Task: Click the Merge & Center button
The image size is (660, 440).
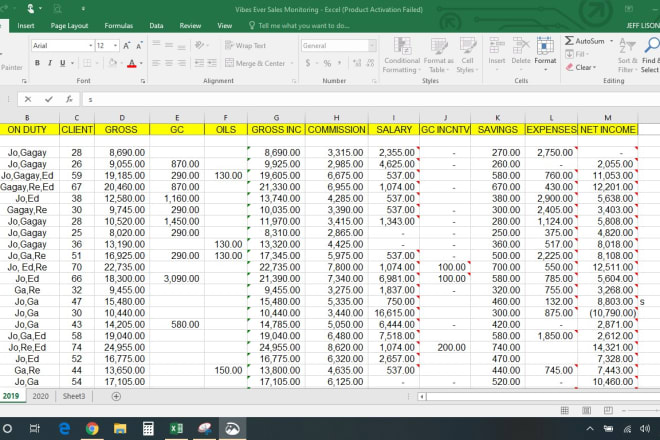Action: coord(254,63)
